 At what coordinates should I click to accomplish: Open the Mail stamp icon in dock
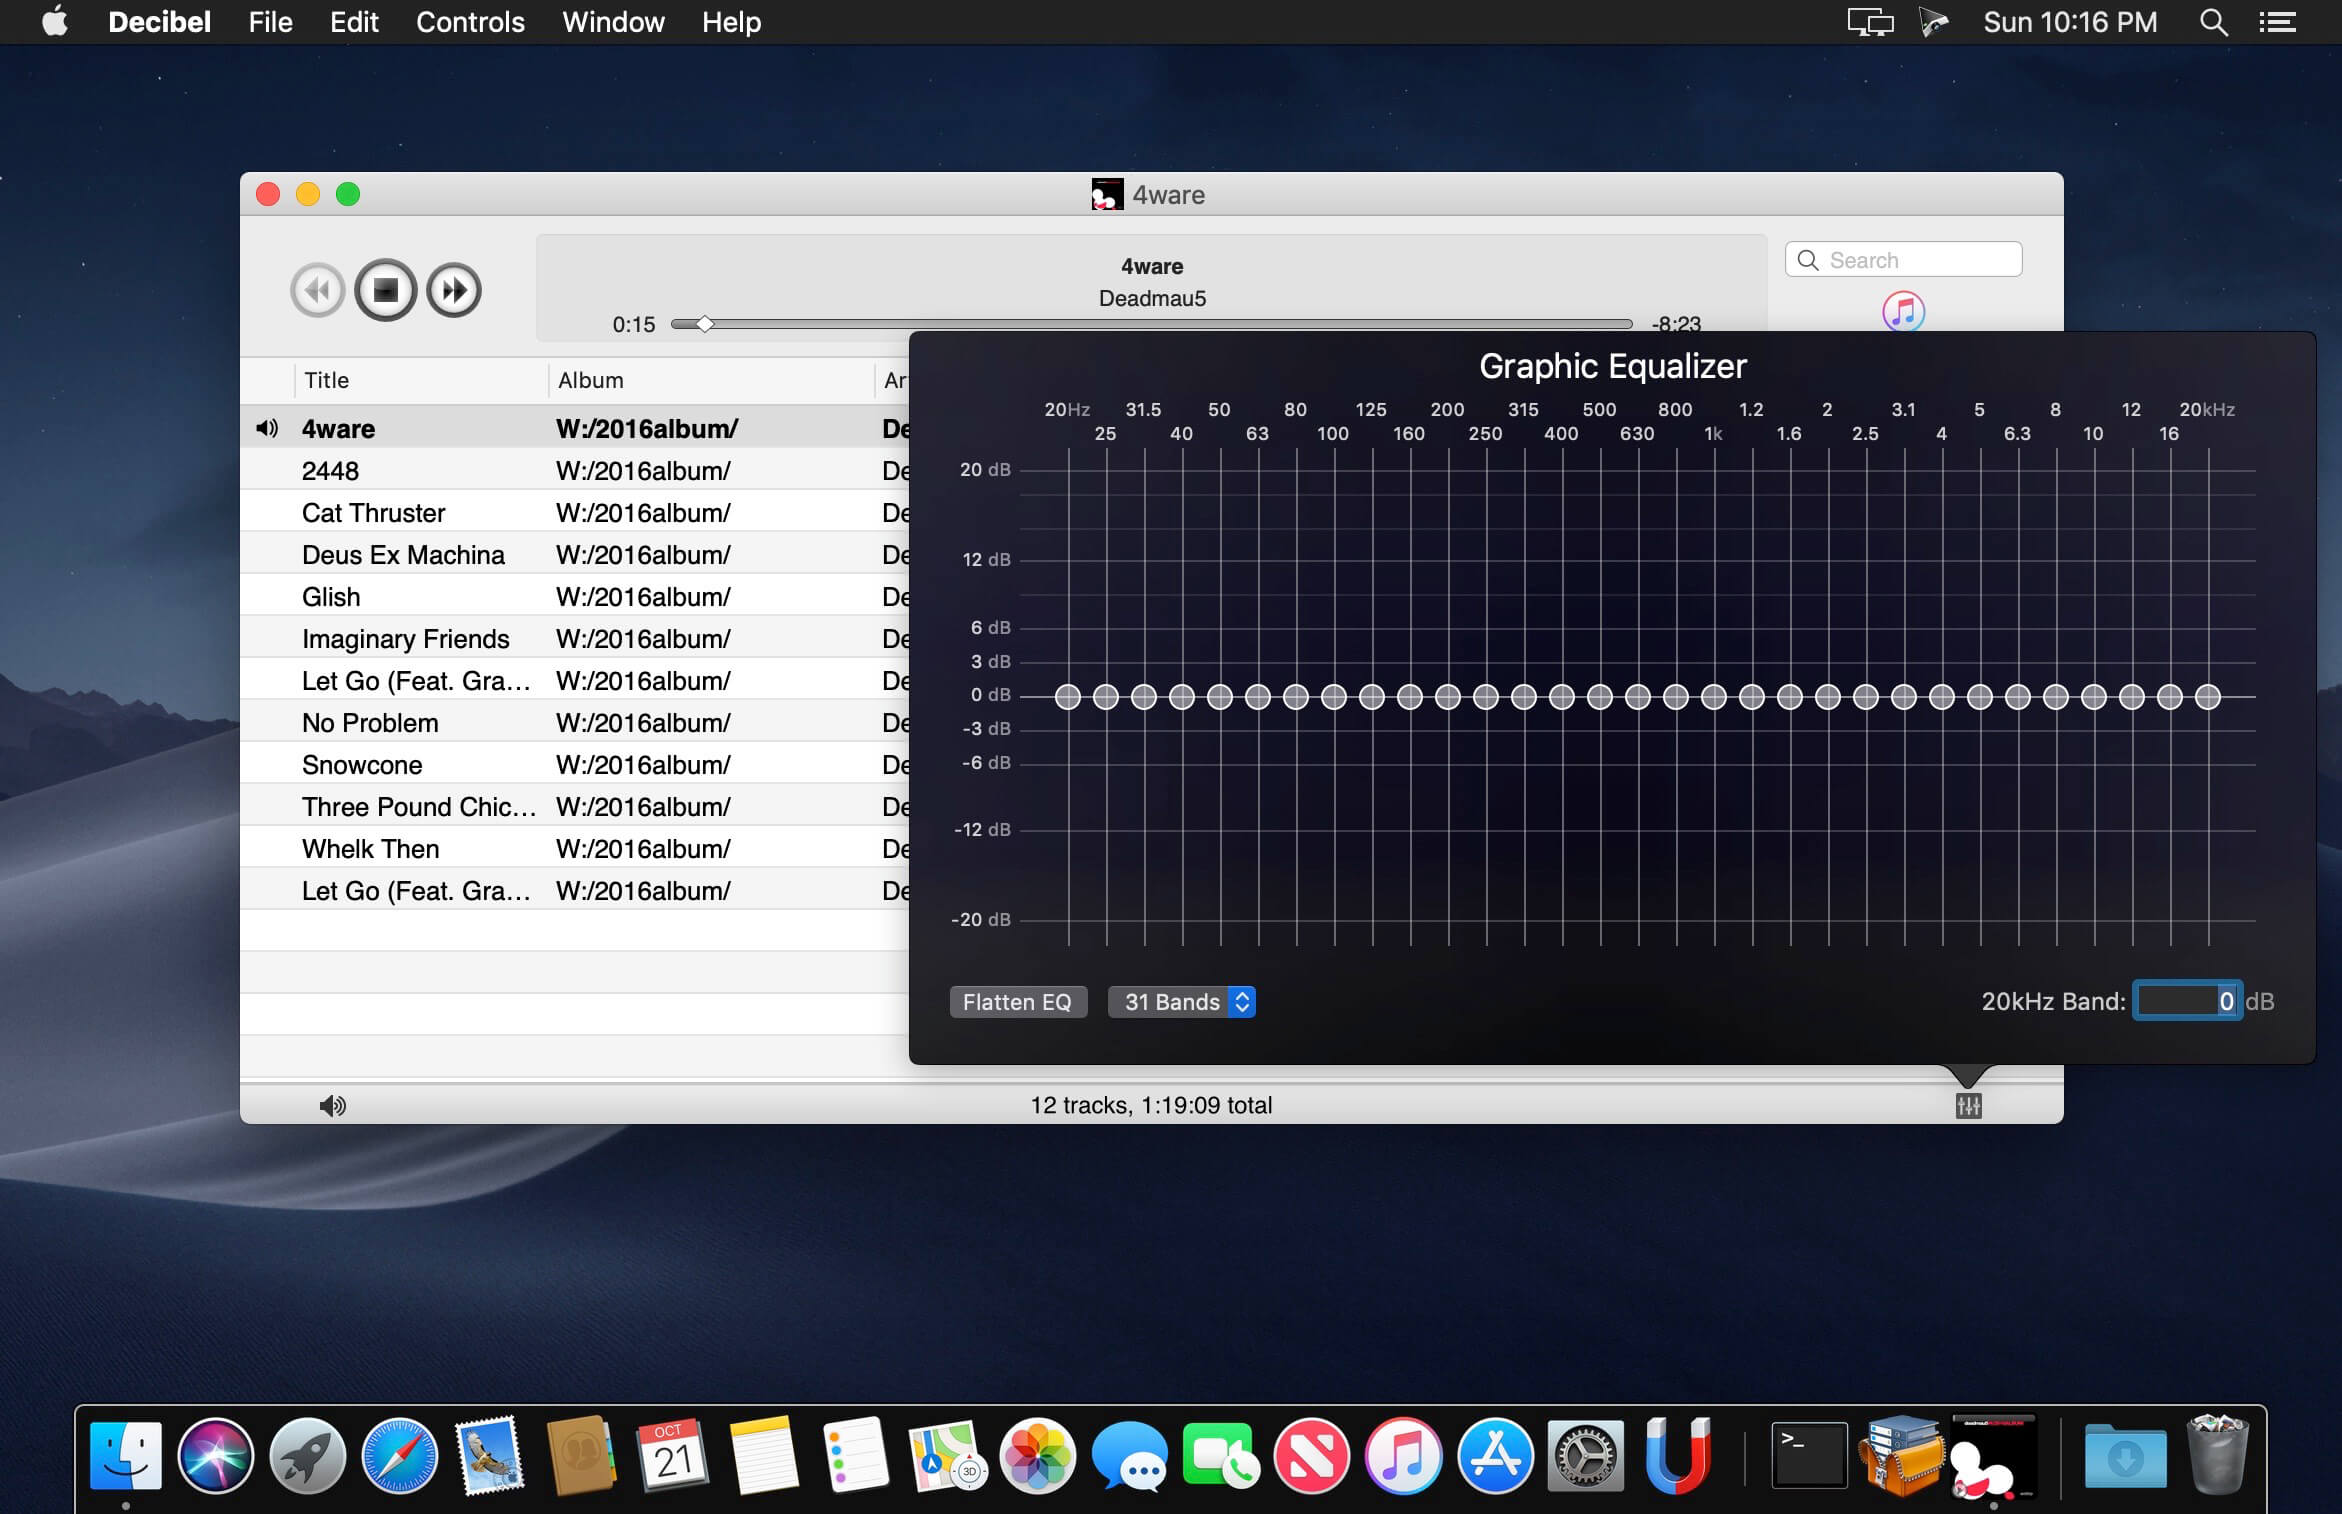click(x=490, y=1455)
